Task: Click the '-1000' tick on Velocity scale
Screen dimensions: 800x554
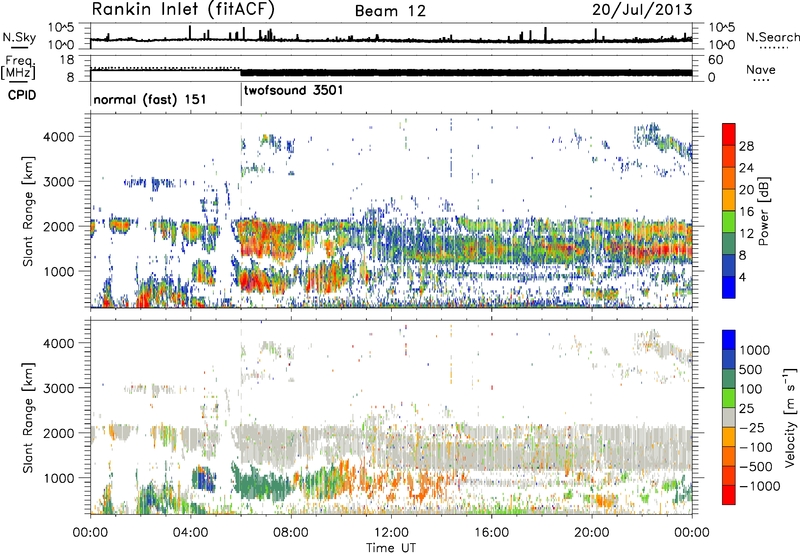Action: point(759,486)
